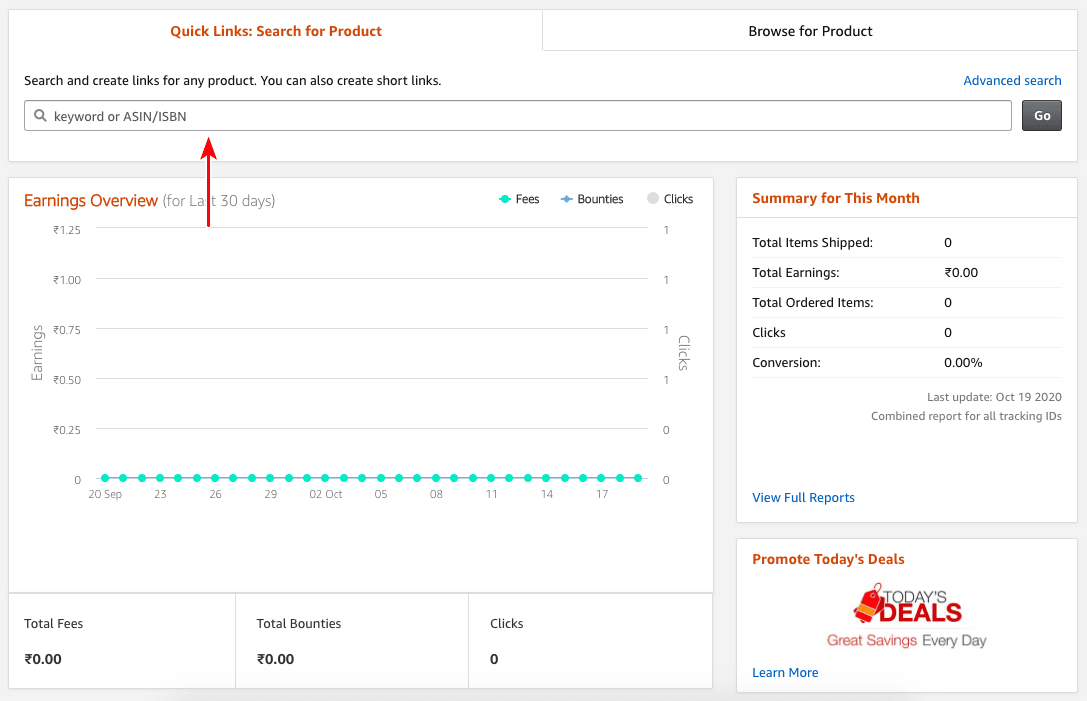Viewport: 1087px width, 701px height.
Task: Open the Advanced search link
Action: [x=1012, y=80]
